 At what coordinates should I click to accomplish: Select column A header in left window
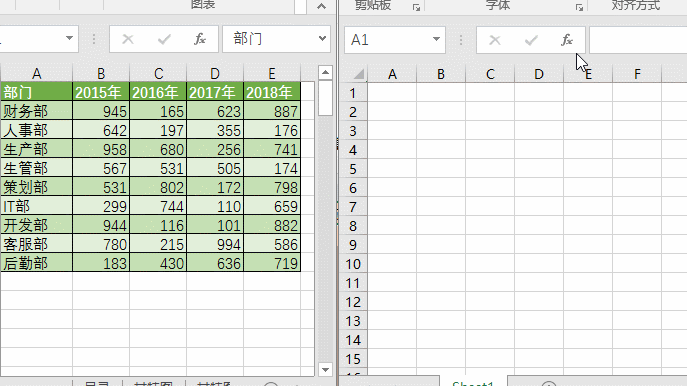(x=36, y=73)
